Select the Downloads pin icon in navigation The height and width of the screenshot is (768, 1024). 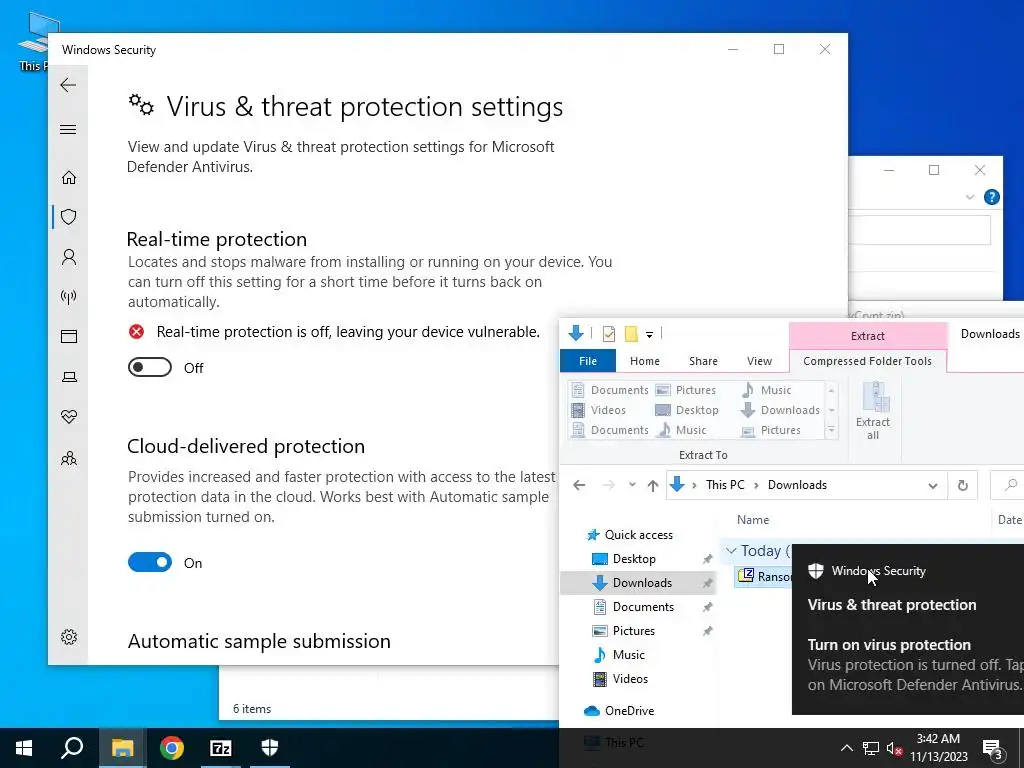coord(707,583)
